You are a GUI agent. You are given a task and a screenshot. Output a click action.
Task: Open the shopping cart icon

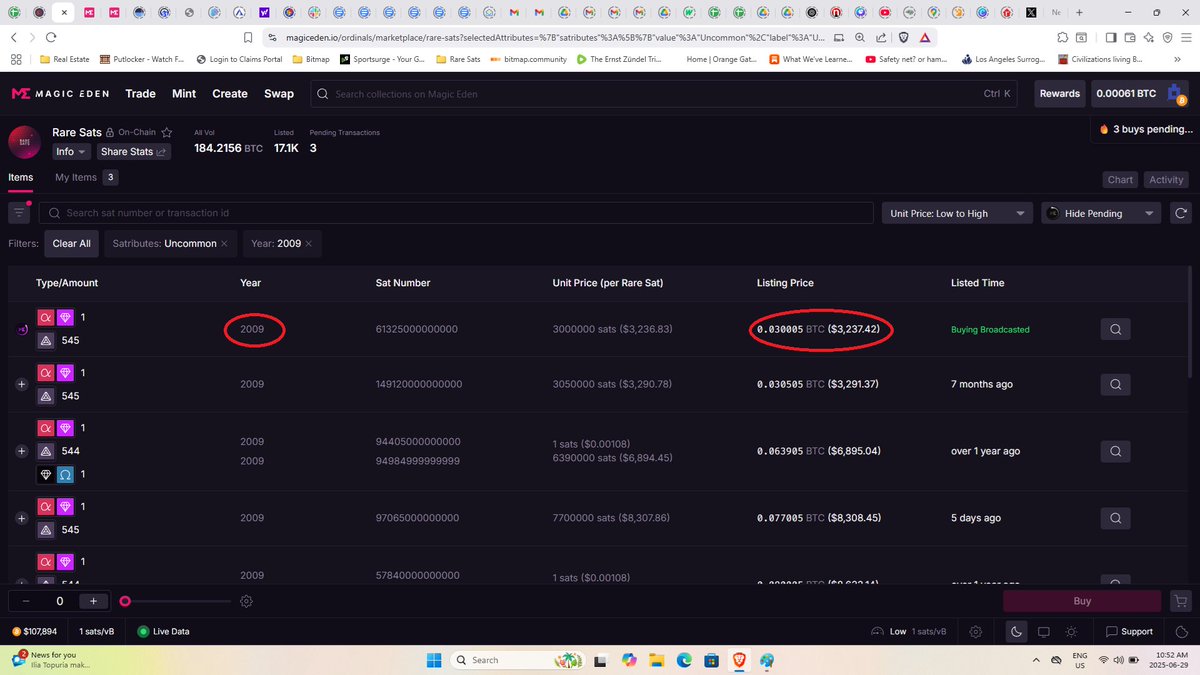tap(1181, 601)
